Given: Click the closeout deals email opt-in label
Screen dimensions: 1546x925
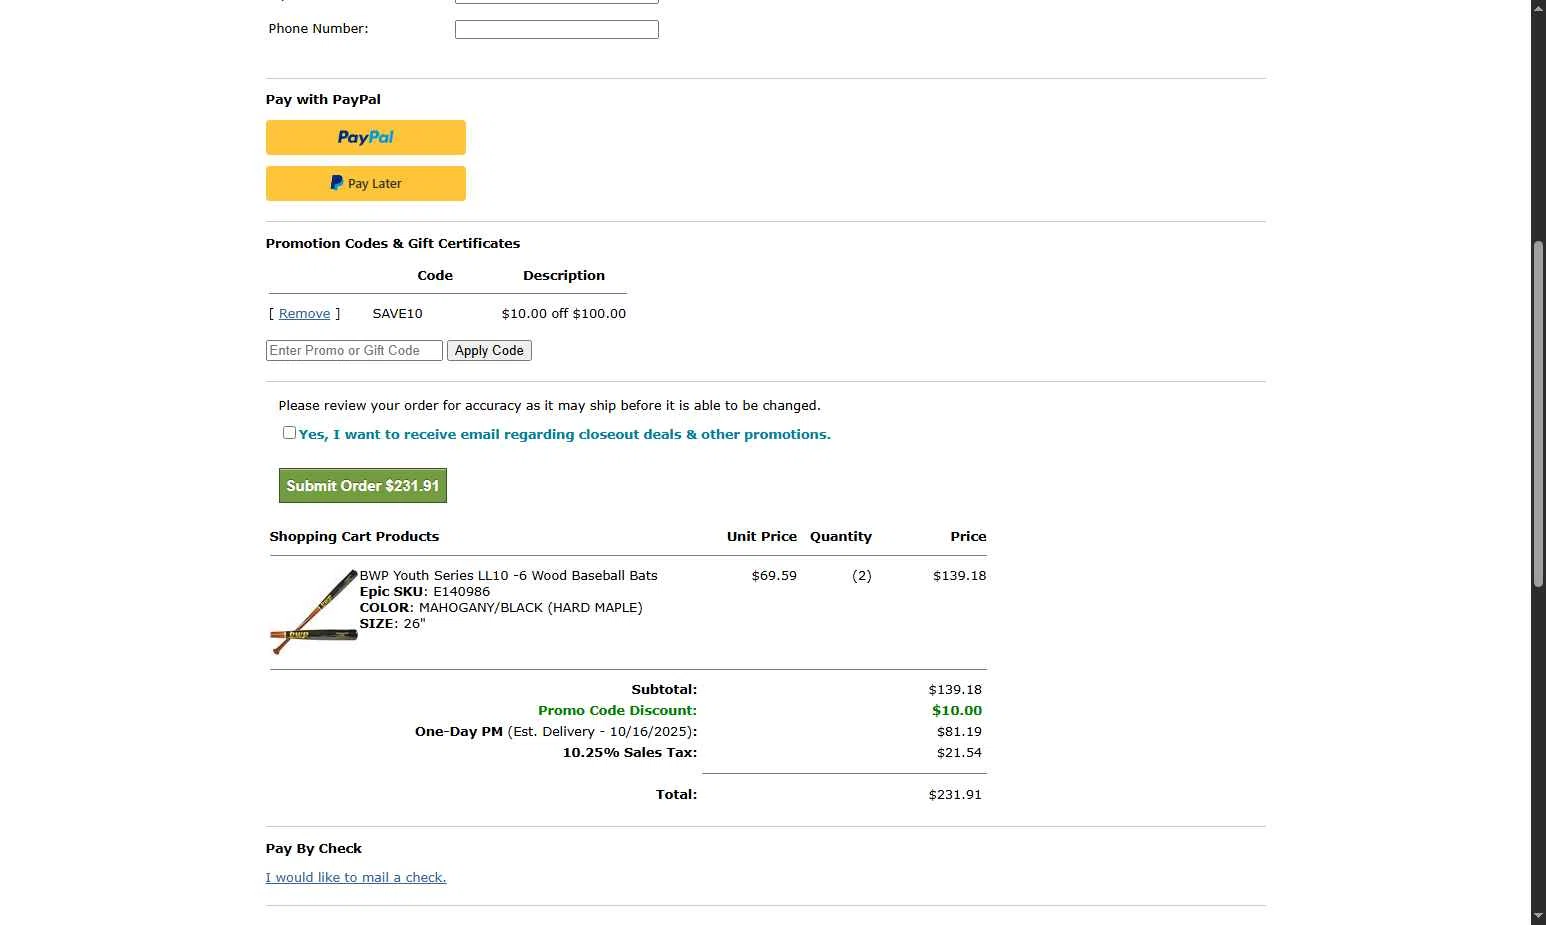Looking at the screenshot, I should tap(564, 435).
